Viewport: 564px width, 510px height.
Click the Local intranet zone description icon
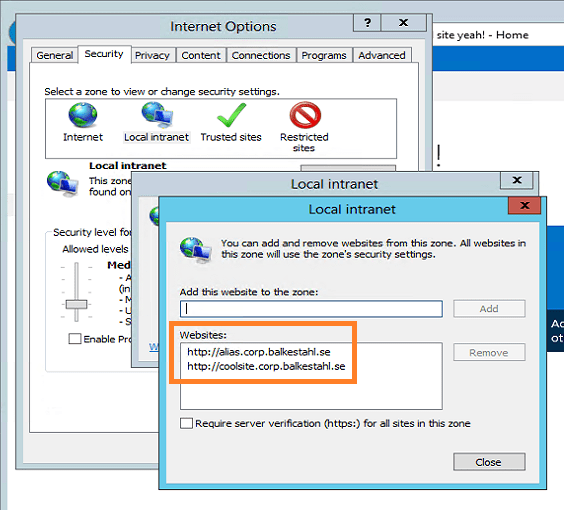[63, 183]
